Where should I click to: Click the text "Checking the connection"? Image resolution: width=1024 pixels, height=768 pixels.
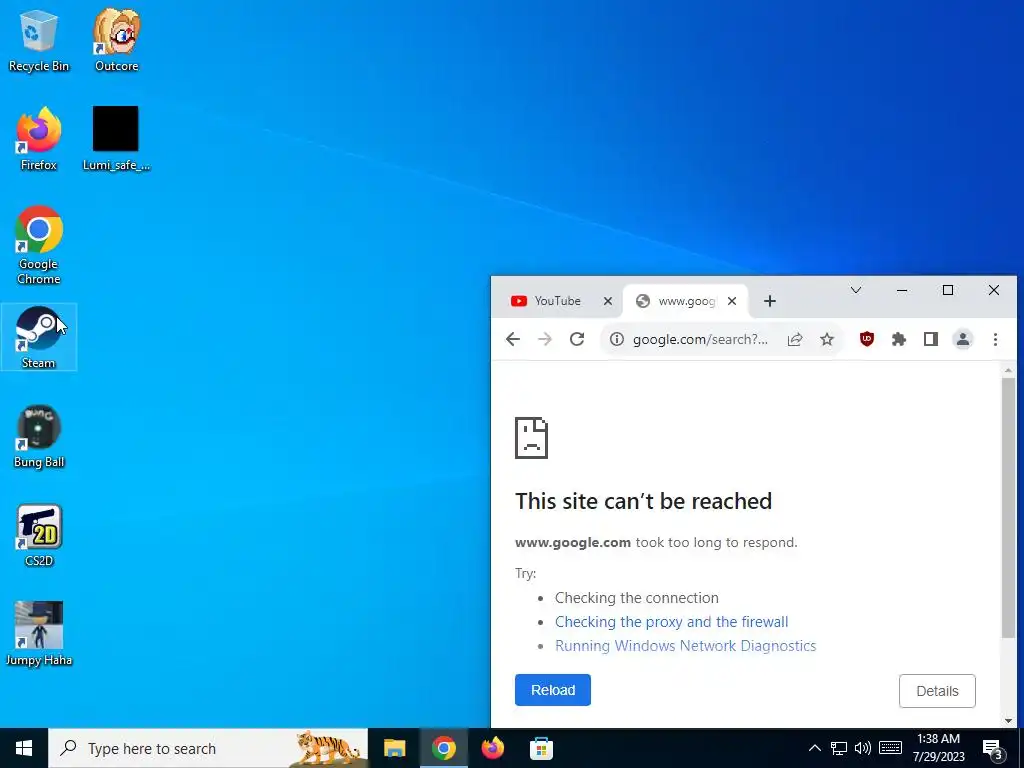[637, 598]
